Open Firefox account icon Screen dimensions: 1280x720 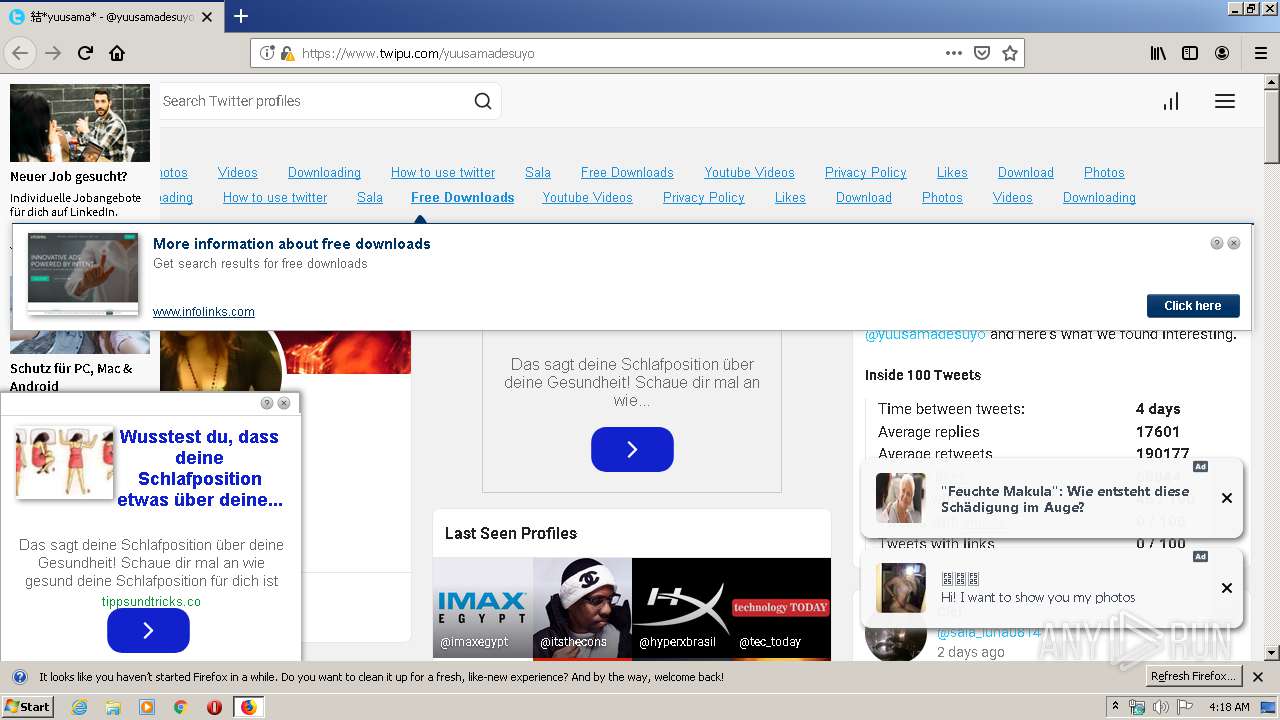coord(1222,53)
